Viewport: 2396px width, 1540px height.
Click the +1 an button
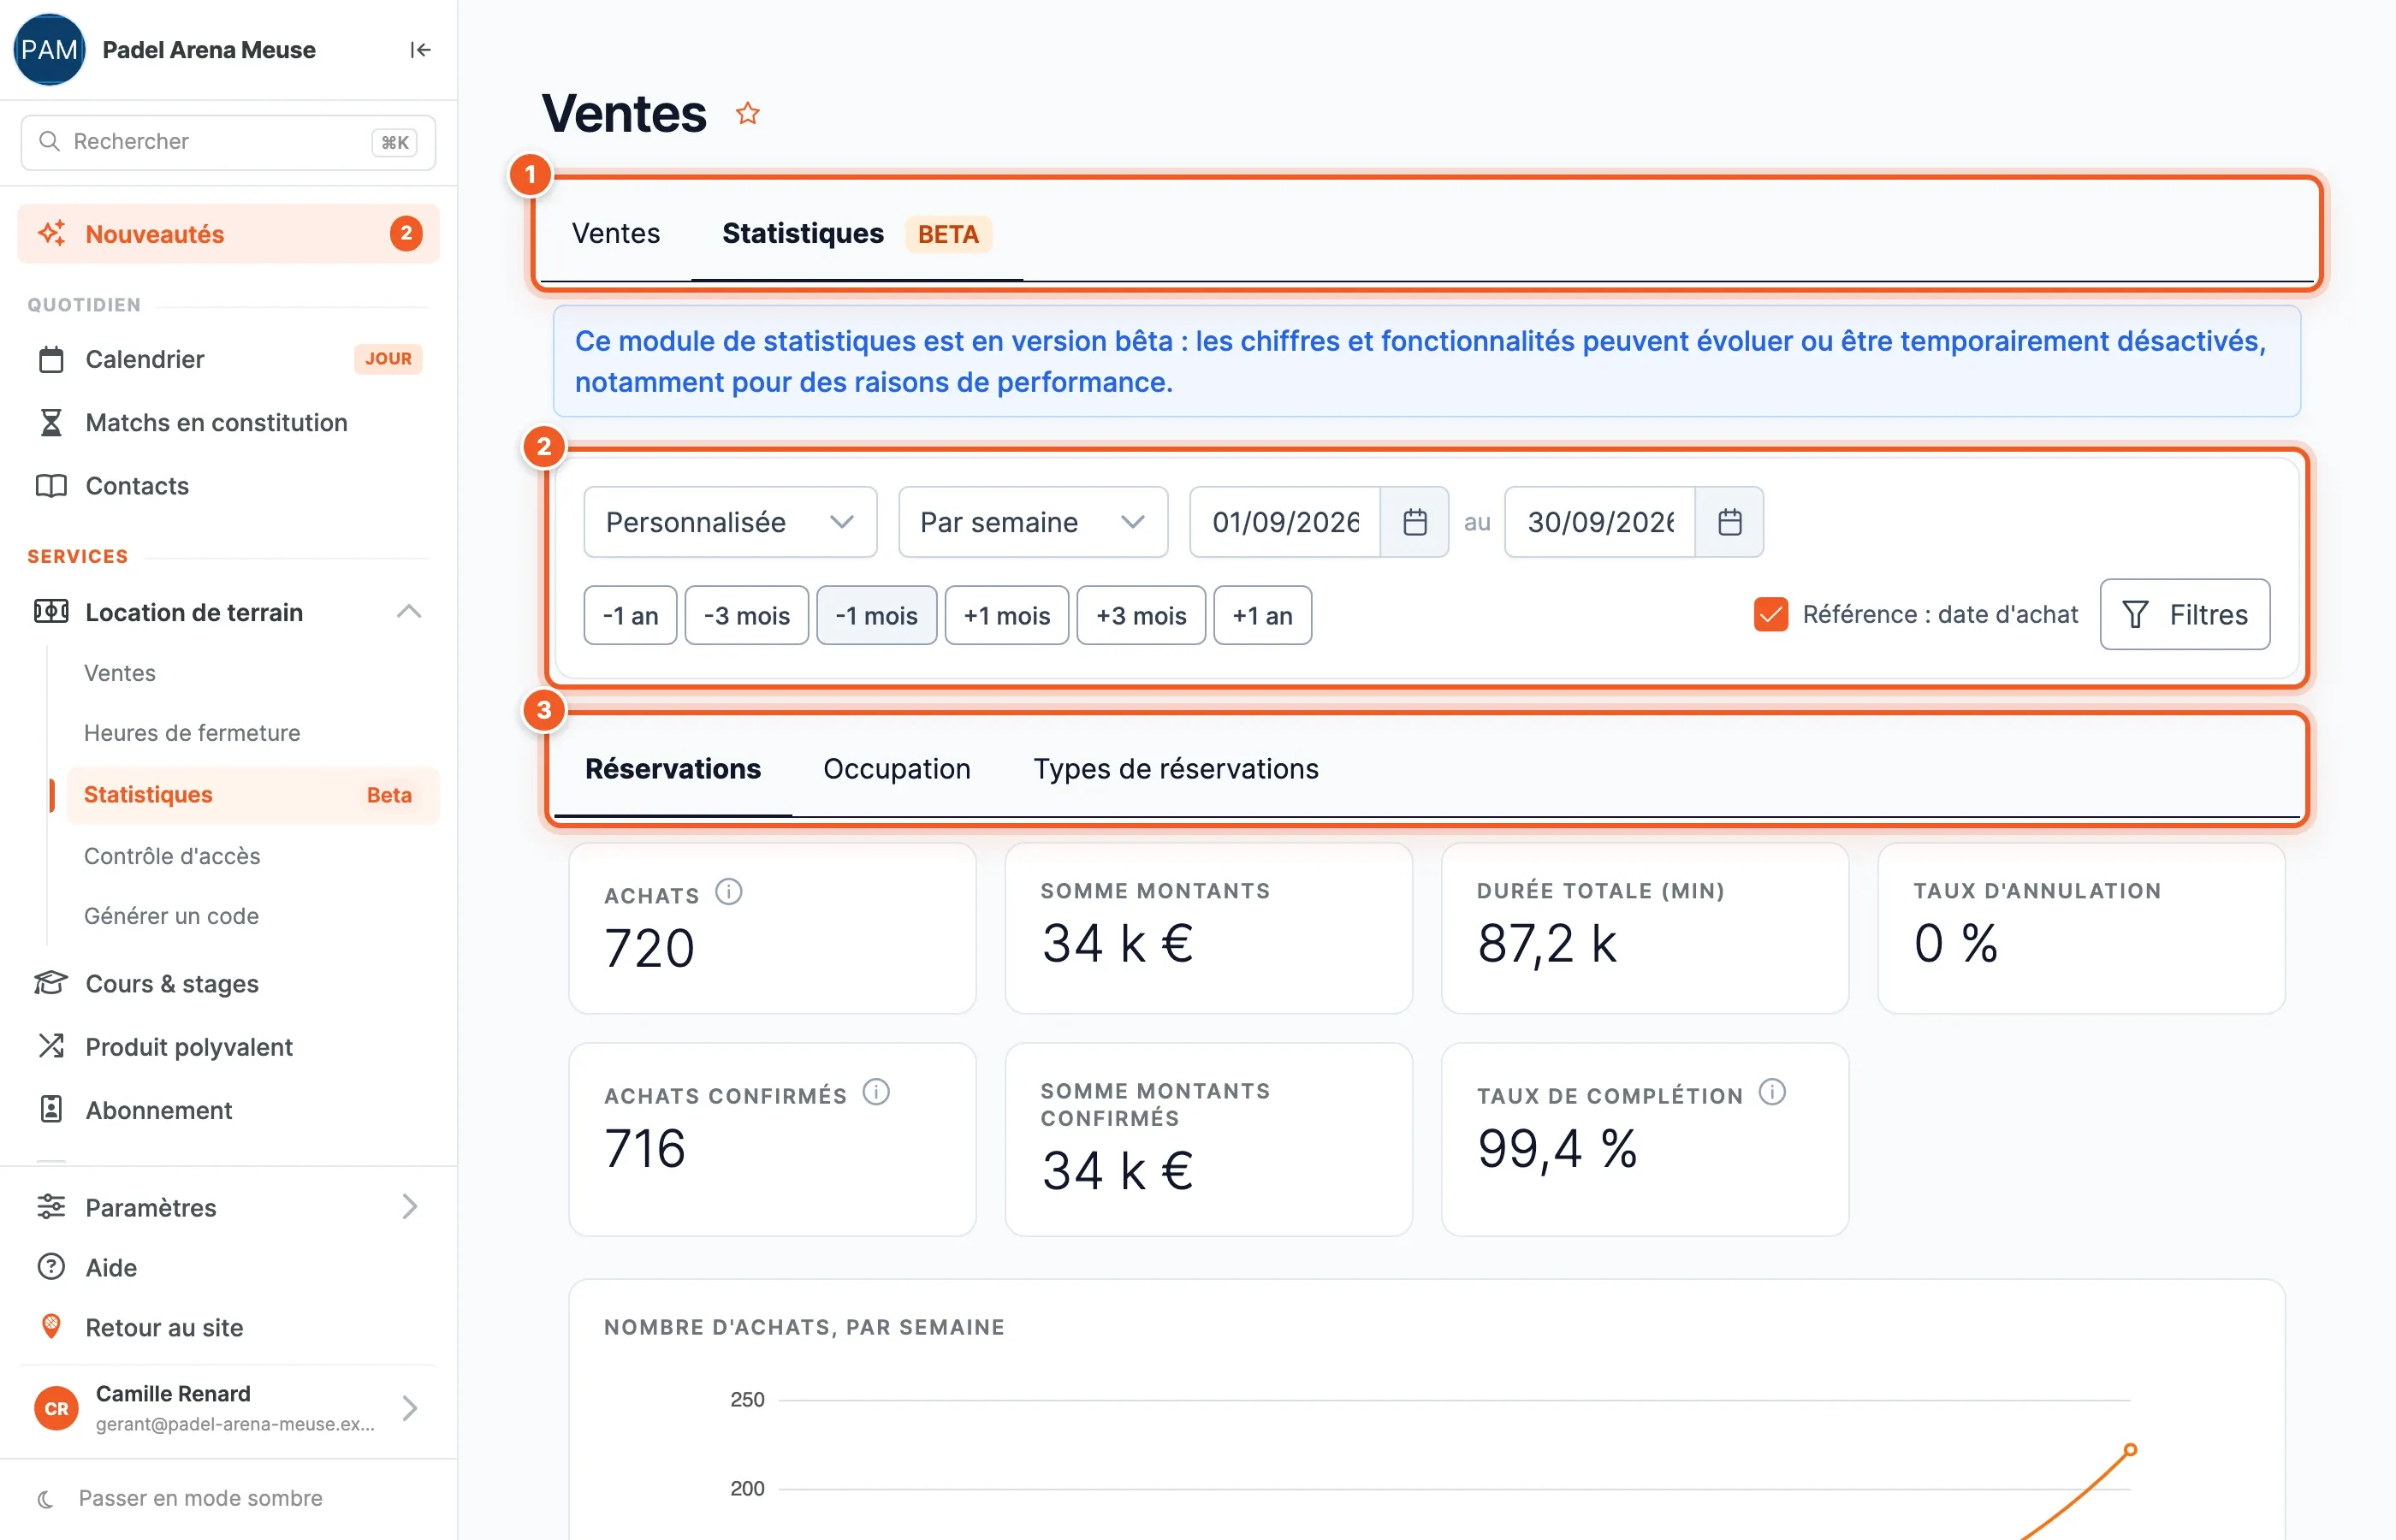point(1263,615)
